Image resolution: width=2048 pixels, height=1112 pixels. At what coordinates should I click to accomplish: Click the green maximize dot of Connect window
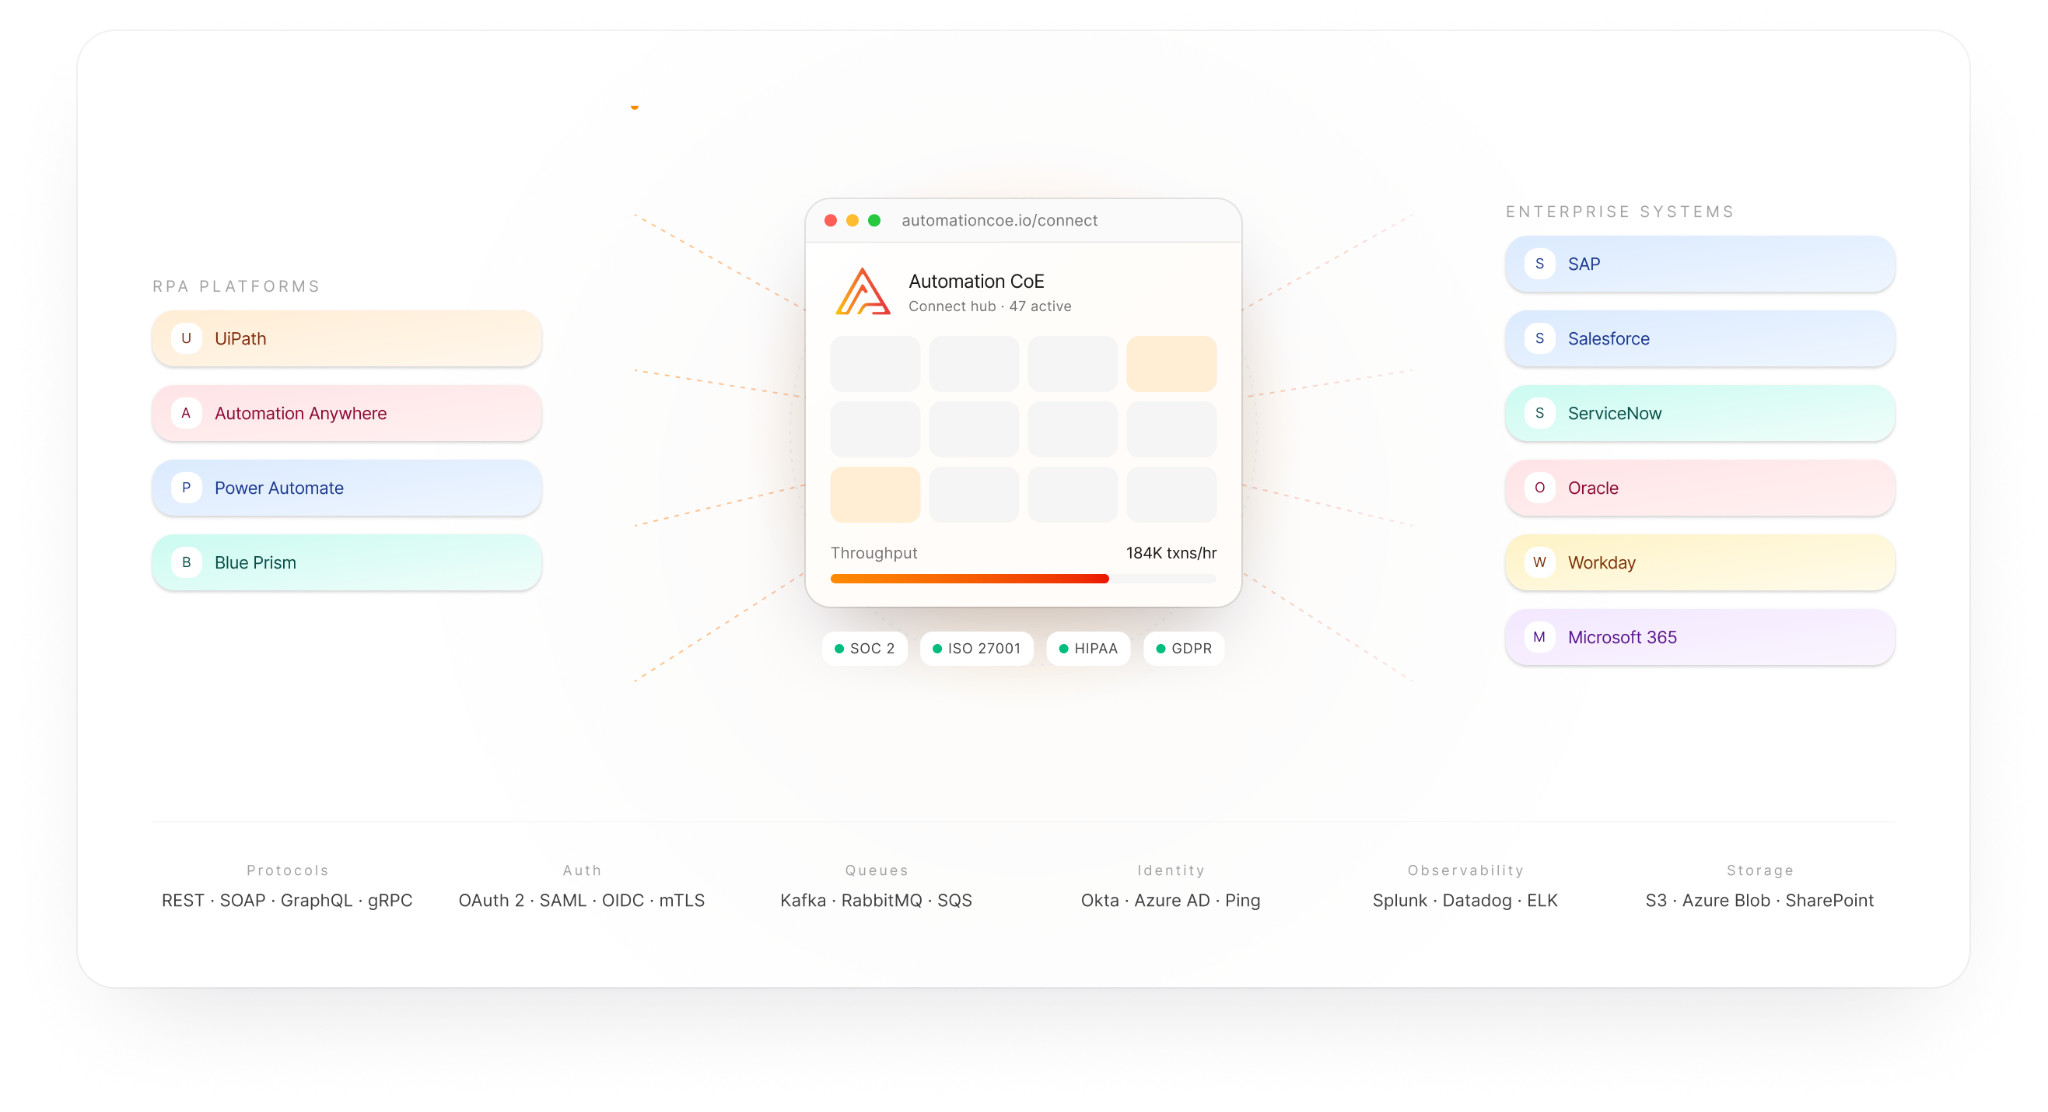click(874, 220)
